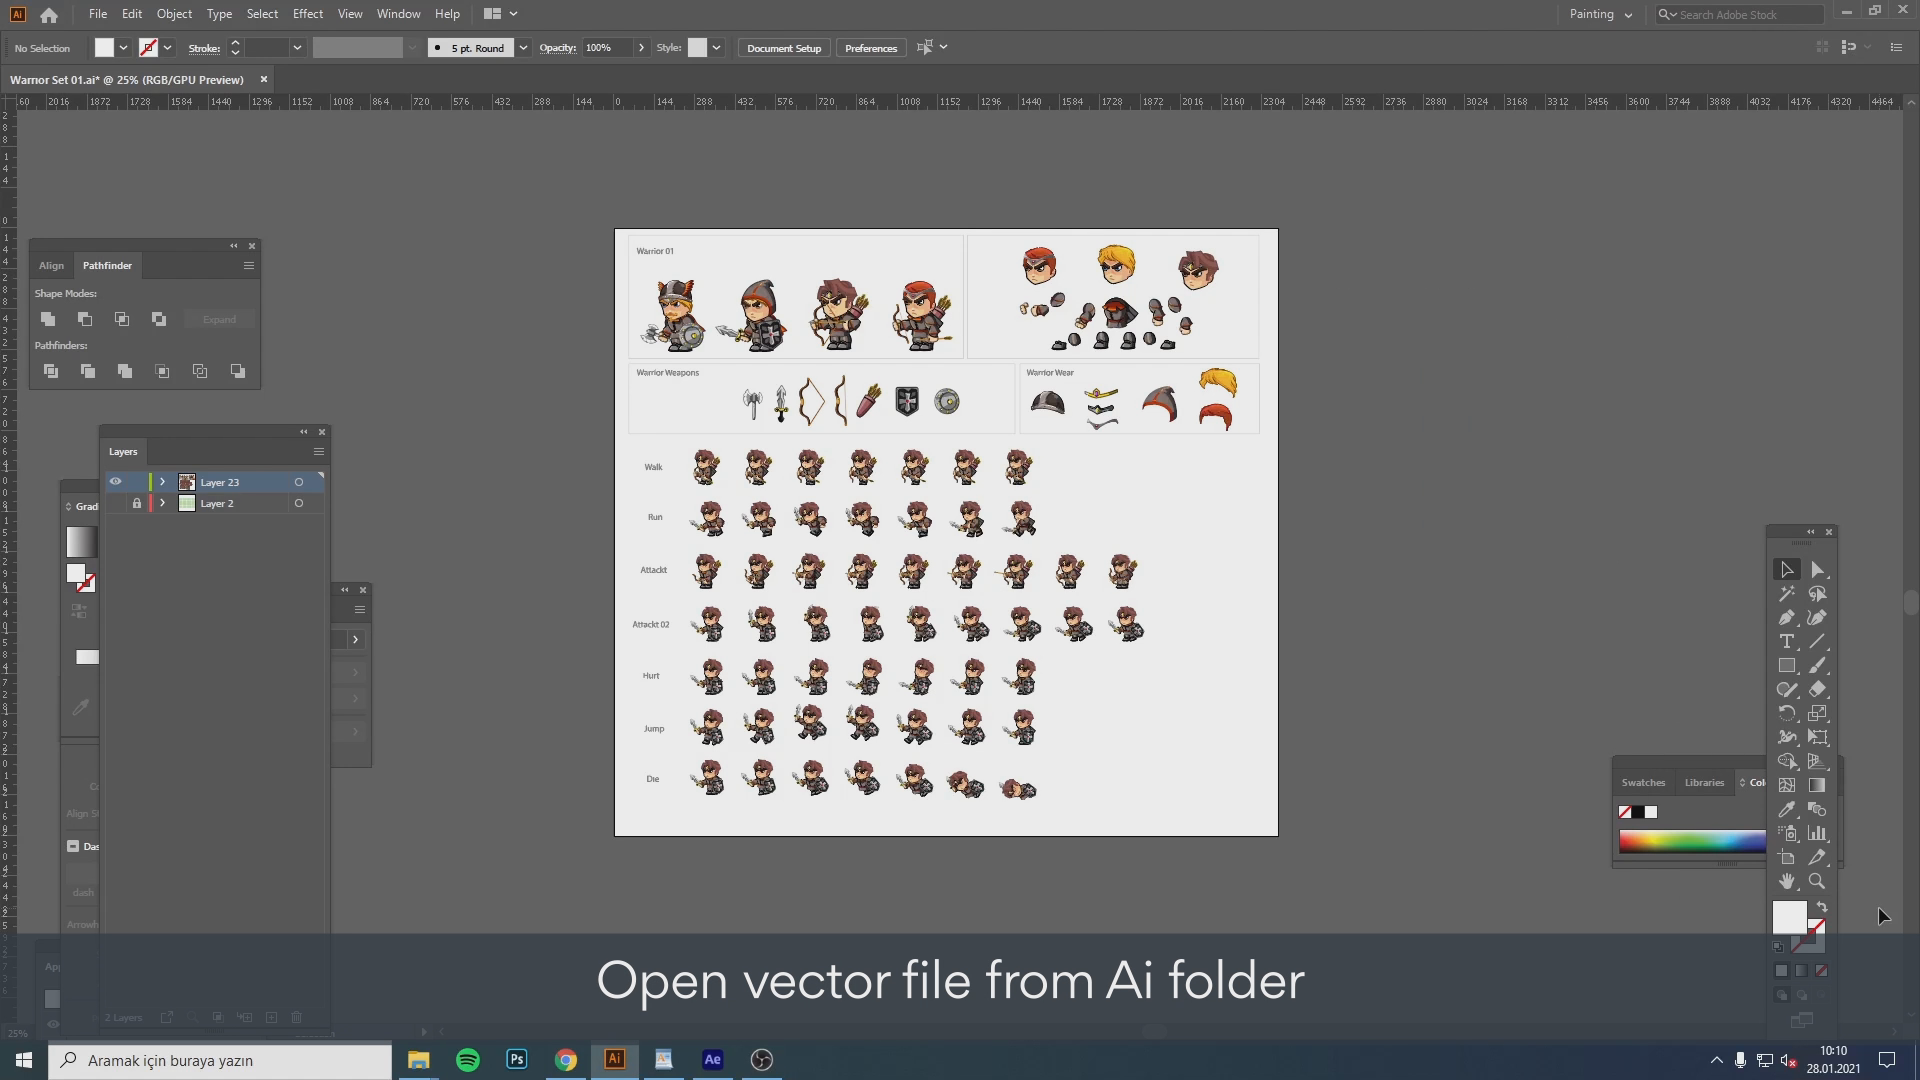
Task: Click the Unite shape mode icon
Action: 49,318
